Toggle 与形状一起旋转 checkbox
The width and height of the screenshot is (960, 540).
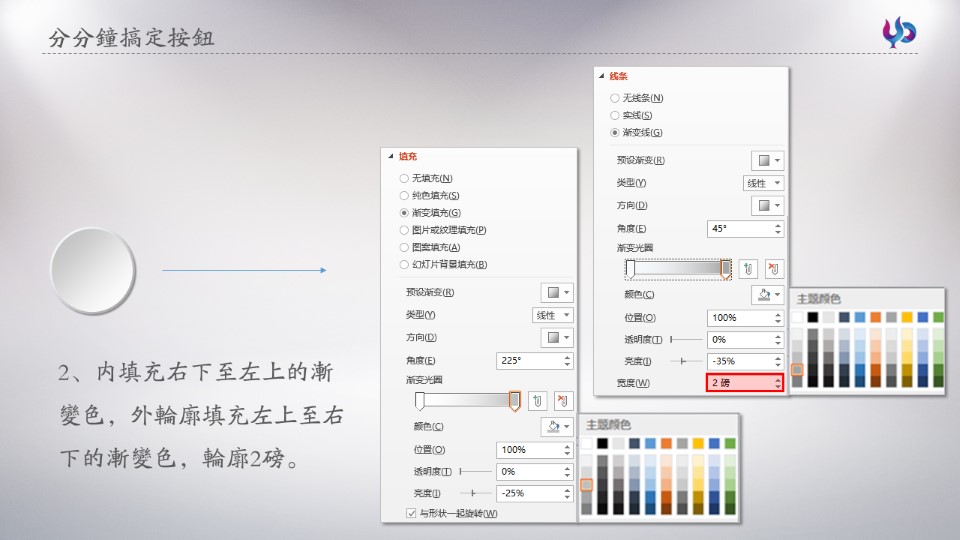click(x=411, y=513)
